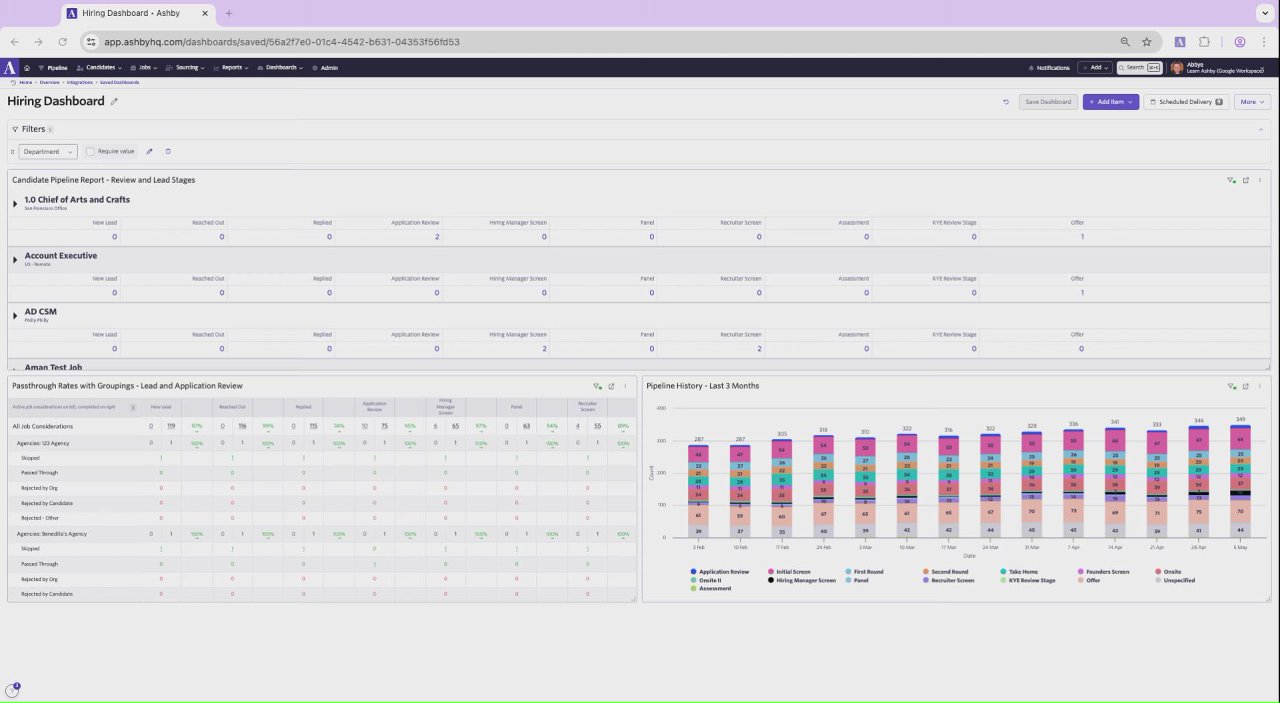This screenshot has height=703, width=1280.
Task: Click the undo/reset icon left of Save Dashboard
Action: tap(1006, 102)
